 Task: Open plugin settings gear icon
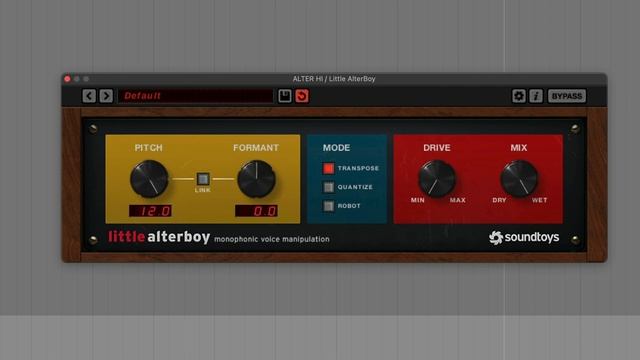(x=519, y=96)
